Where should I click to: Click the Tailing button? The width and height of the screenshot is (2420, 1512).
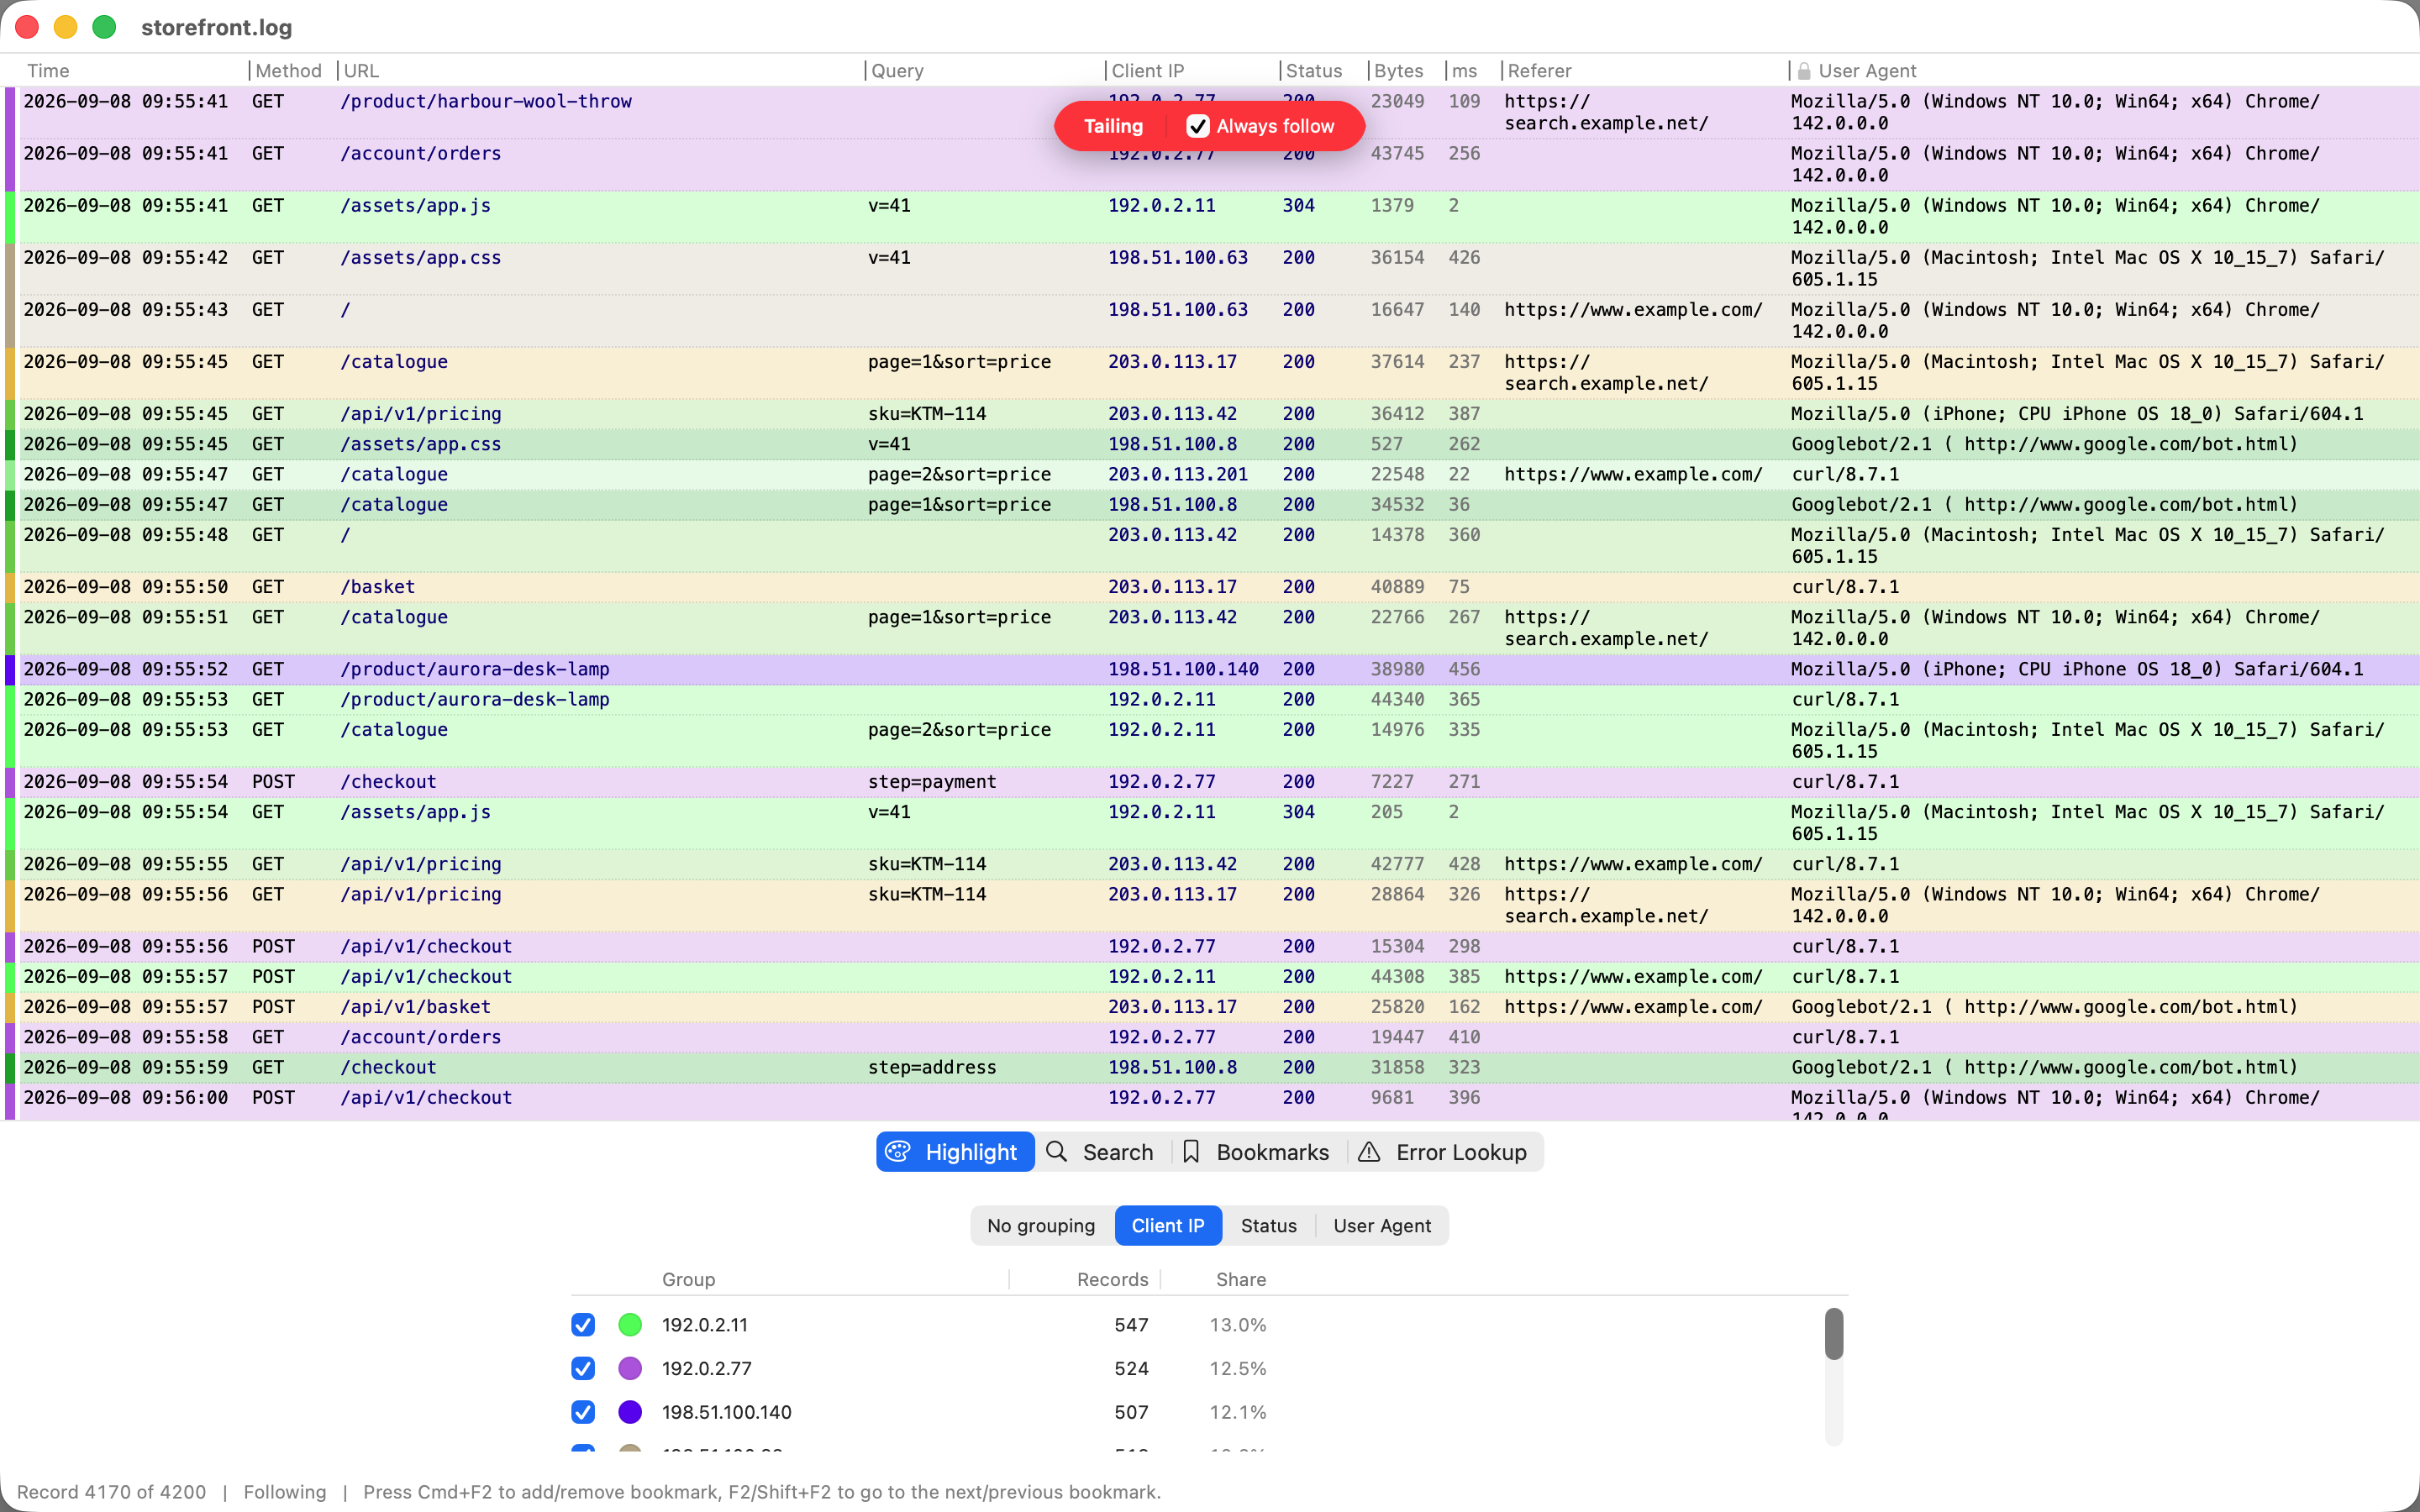point(1113,126)
